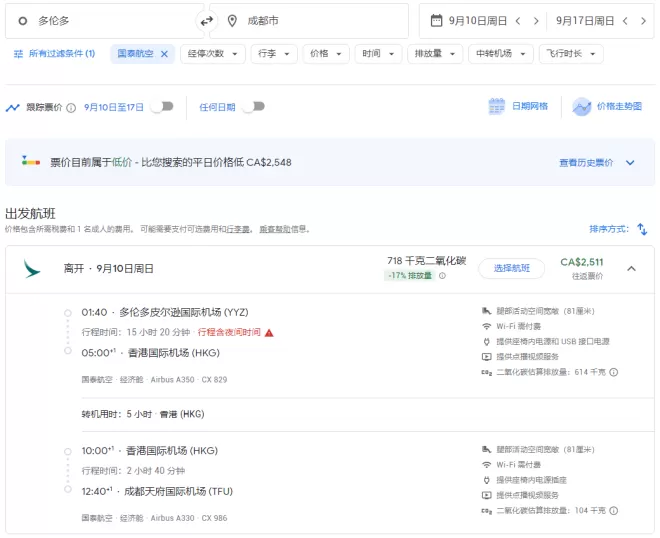Screen dimensions: 660x538
Task: Click the 查看帮助 help link
Action: 275,229
